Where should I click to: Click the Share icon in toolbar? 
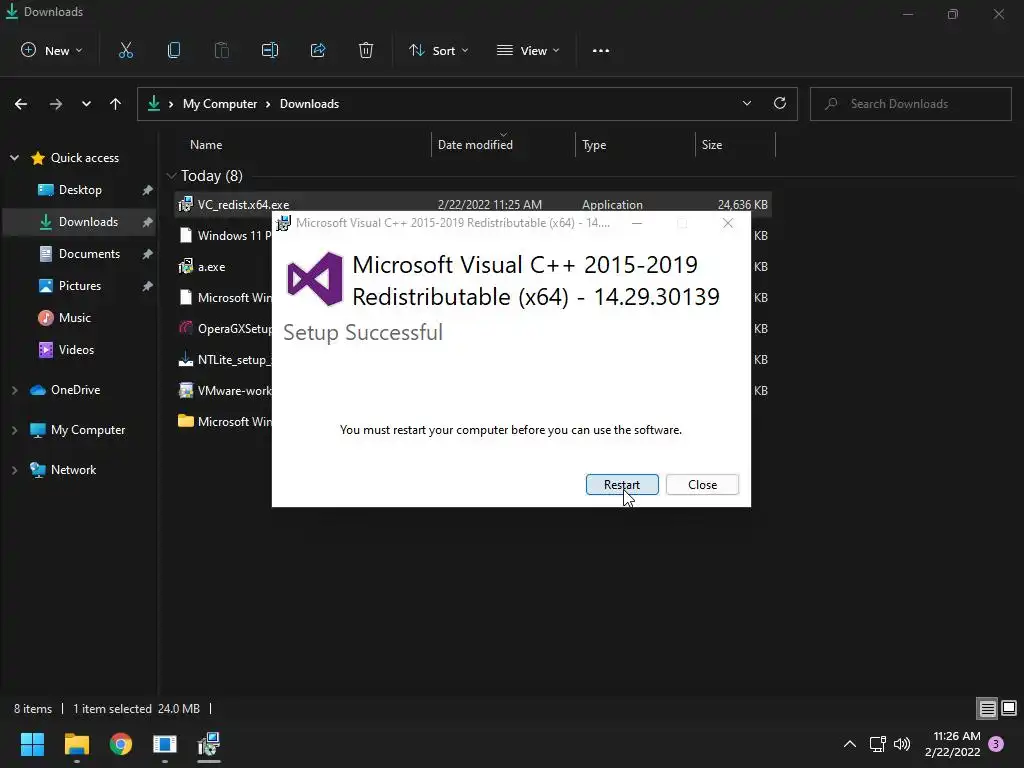[x=318, y=50]
